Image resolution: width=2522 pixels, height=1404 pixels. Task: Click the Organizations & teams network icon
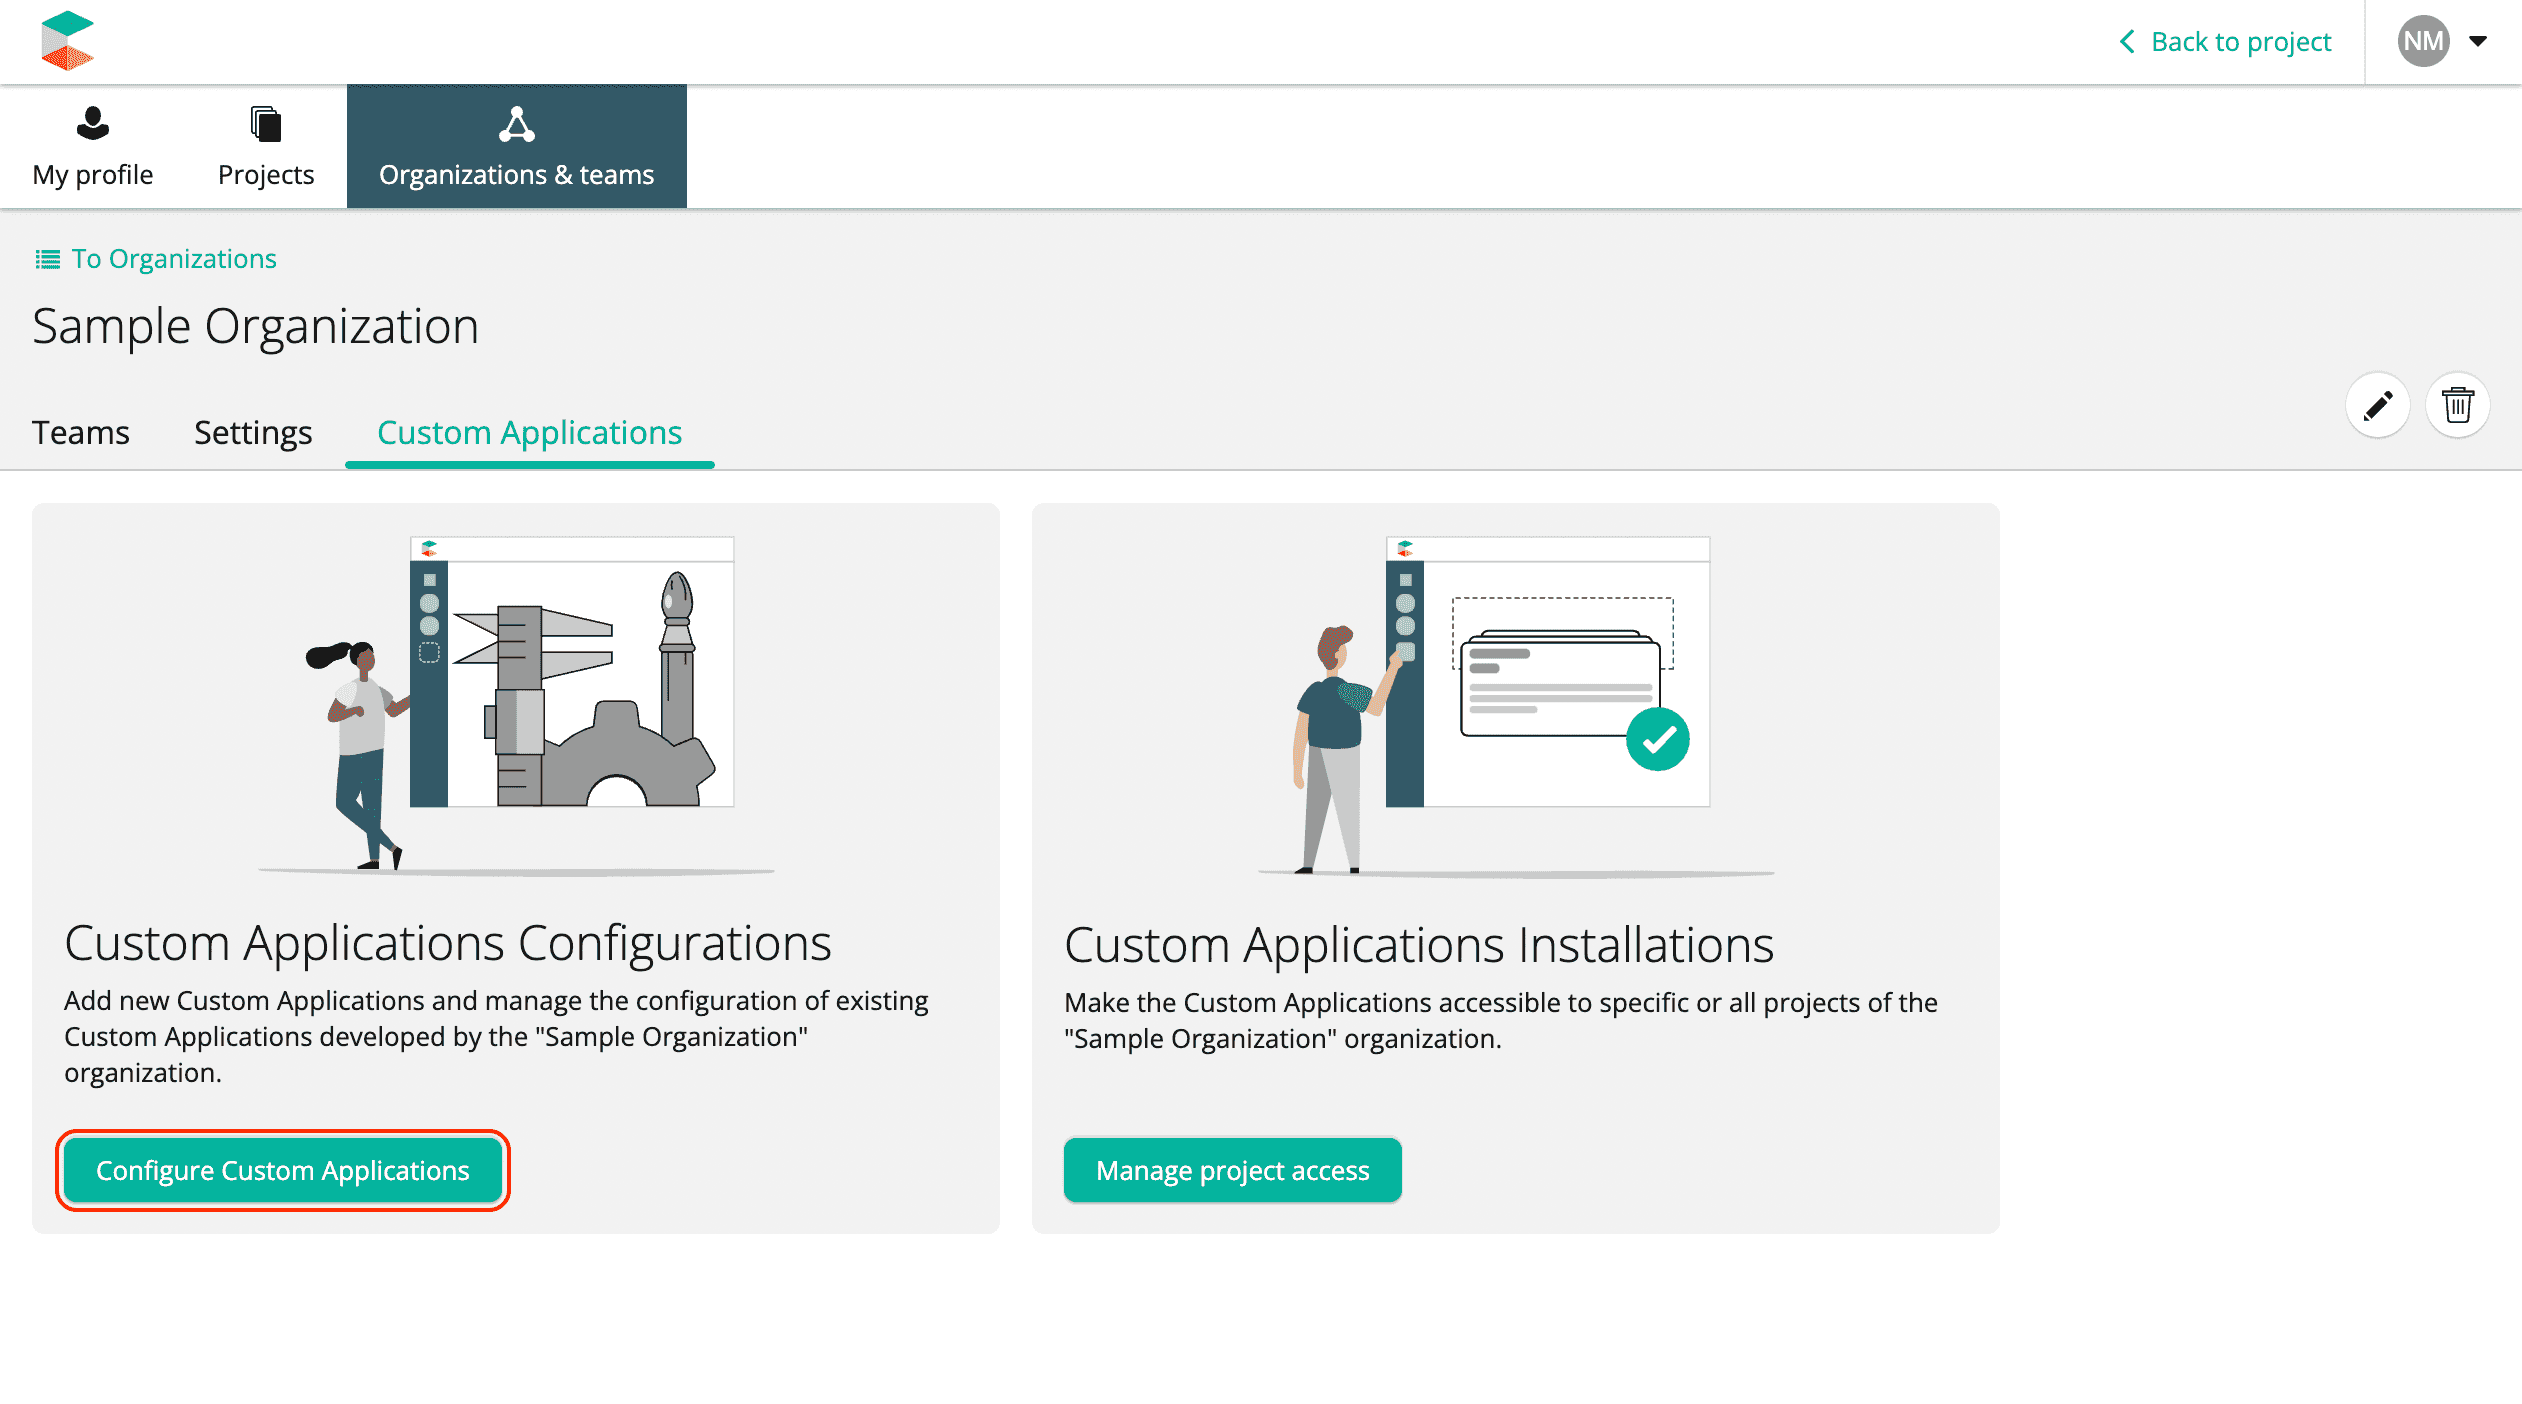tap(516, 124)
